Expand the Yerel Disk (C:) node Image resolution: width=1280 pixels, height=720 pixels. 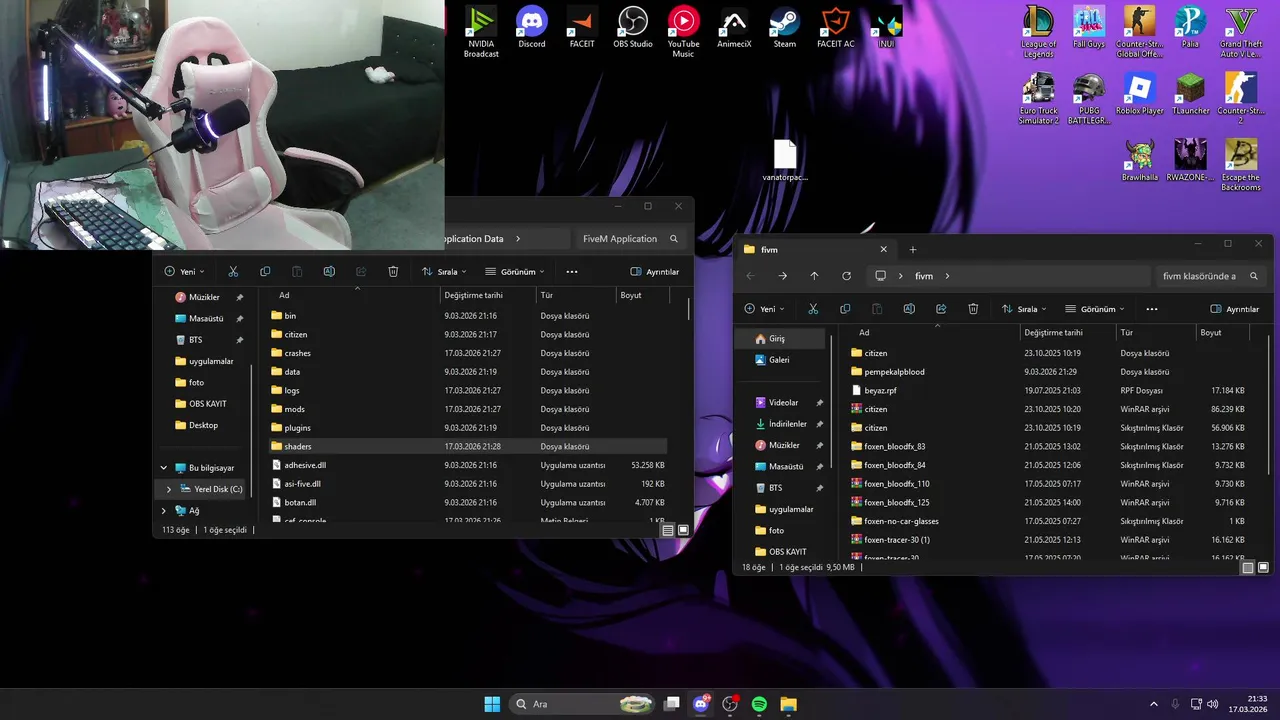pos(169,489)
